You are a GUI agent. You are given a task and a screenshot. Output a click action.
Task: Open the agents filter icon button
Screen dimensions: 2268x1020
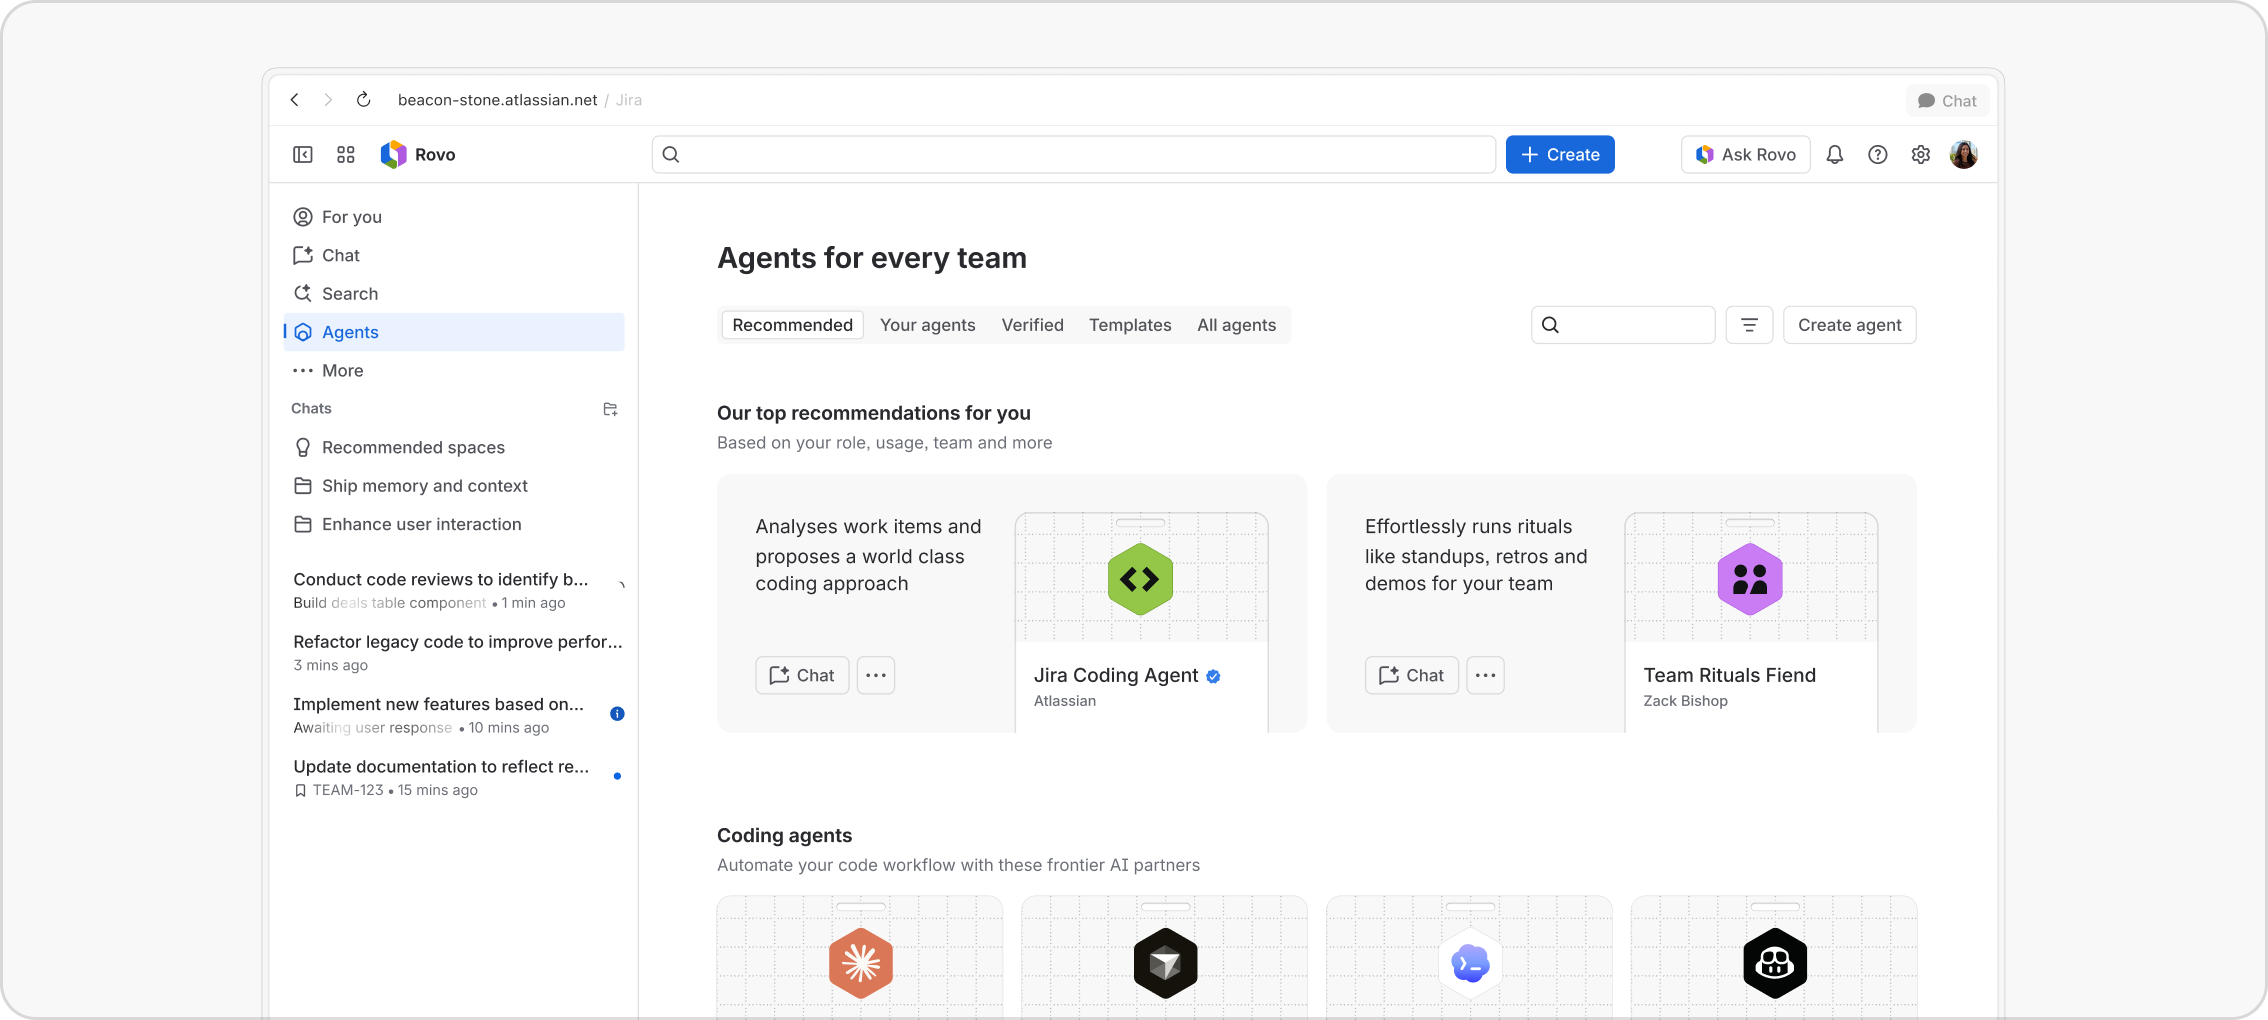pos(1749,325)
